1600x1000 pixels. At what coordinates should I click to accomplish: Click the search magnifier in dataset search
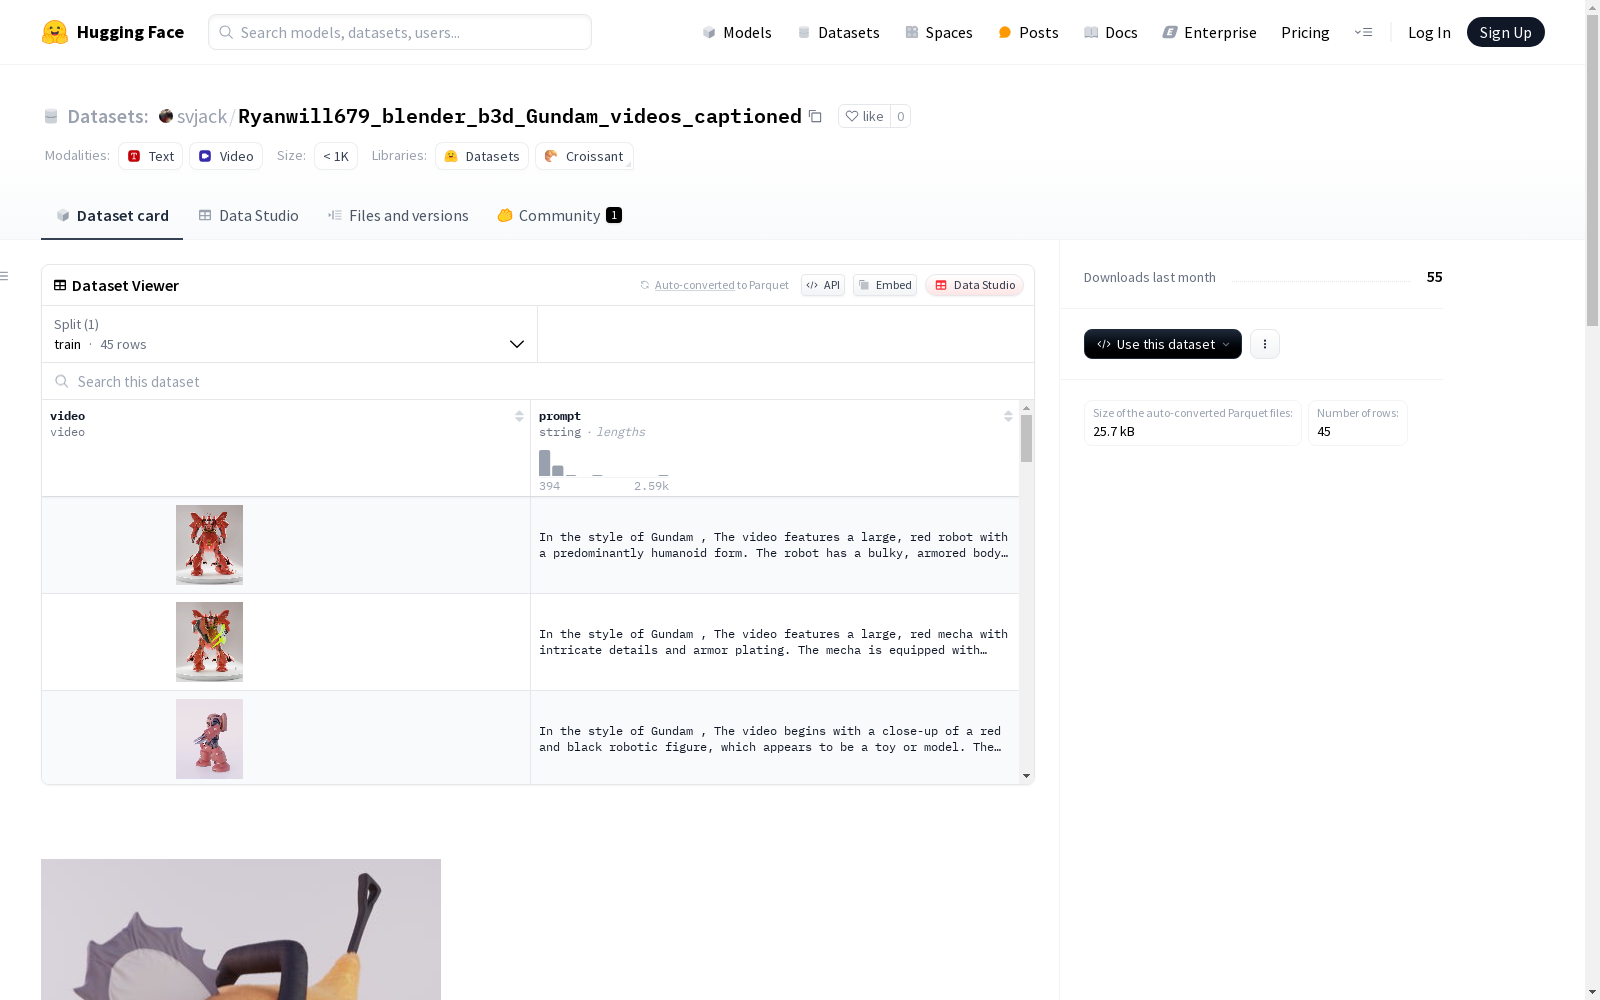tap(62, 381)
